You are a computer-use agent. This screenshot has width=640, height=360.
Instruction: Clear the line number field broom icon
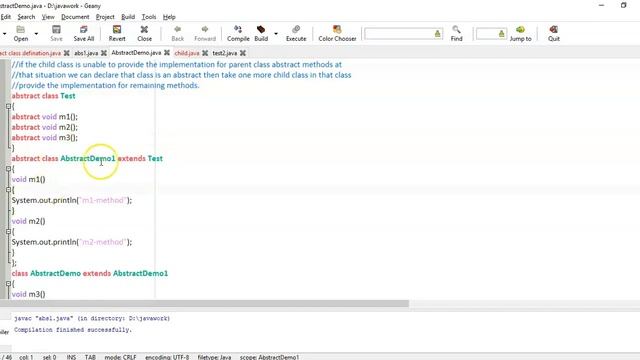coord(502,34)
